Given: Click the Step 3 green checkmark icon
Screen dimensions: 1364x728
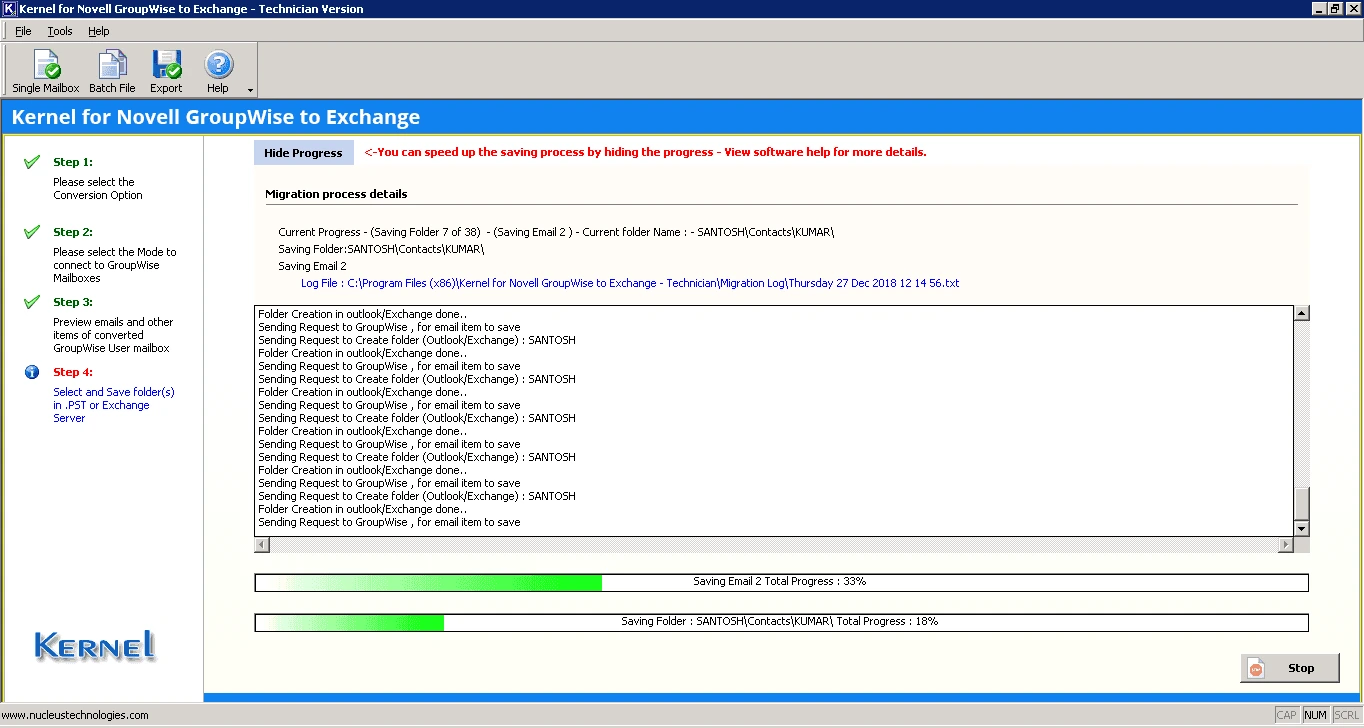Looking at the screenshot, I should (32, 302).
